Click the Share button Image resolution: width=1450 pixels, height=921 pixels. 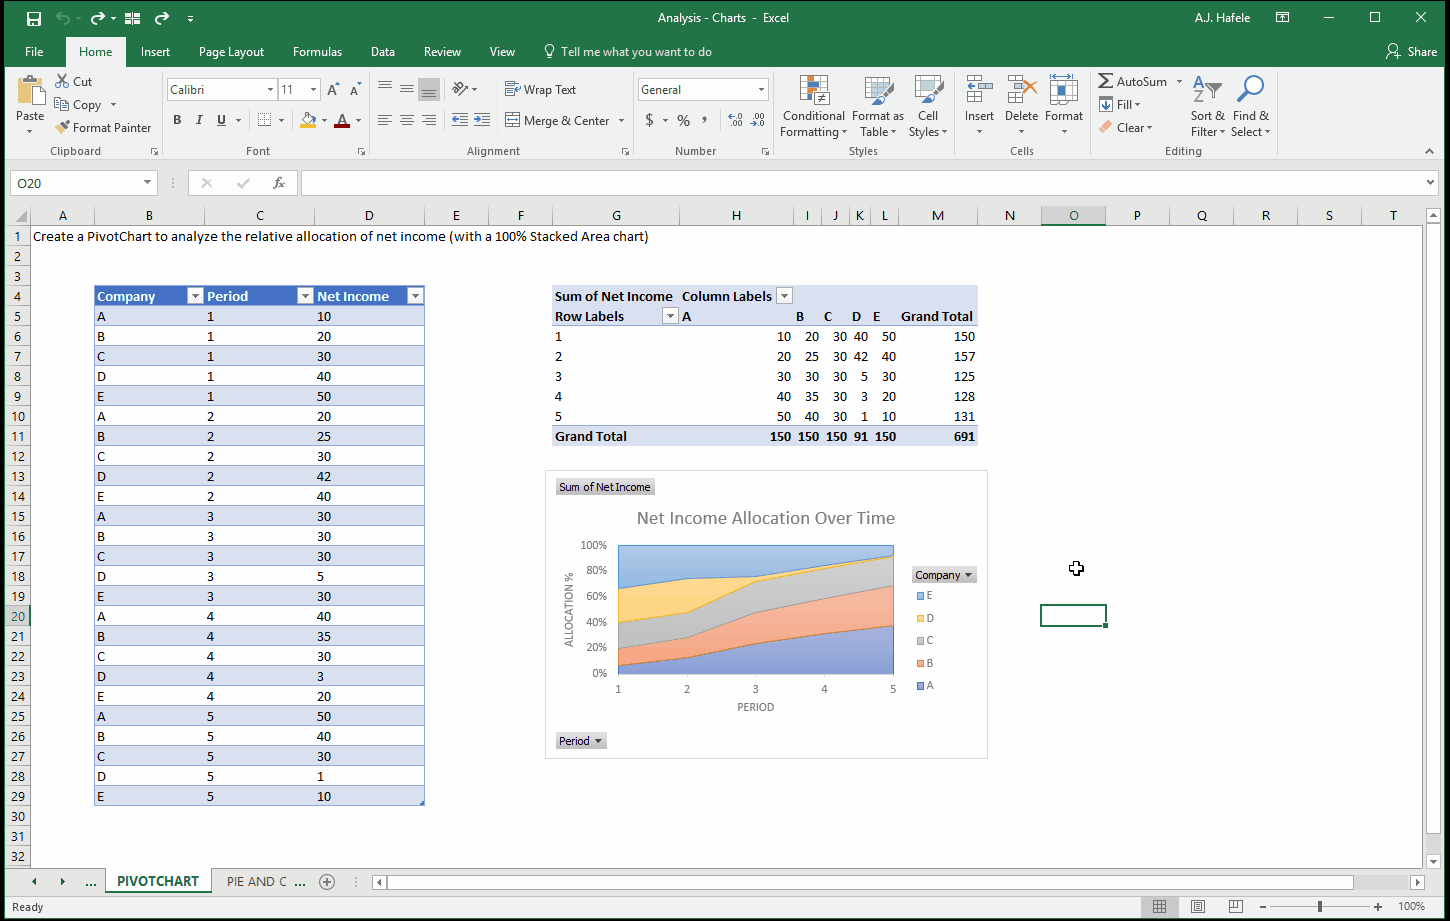pyautogui.click(x=1411, y=52)
